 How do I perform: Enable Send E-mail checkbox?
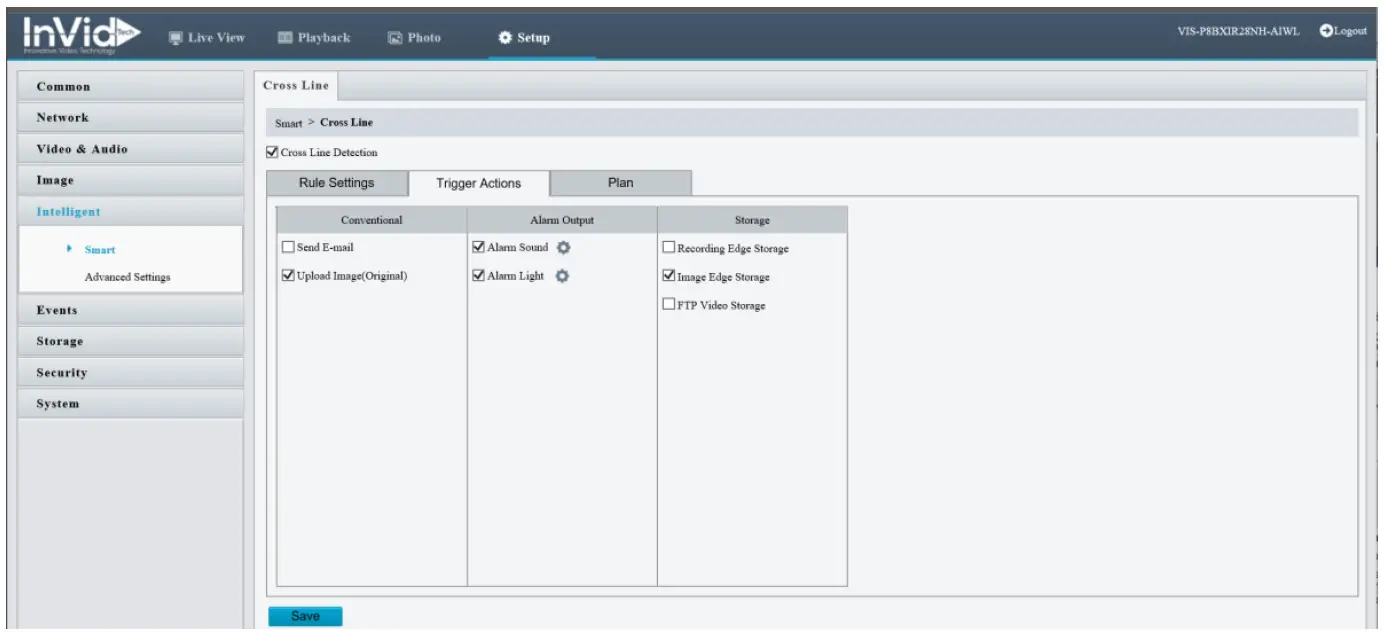289,247
